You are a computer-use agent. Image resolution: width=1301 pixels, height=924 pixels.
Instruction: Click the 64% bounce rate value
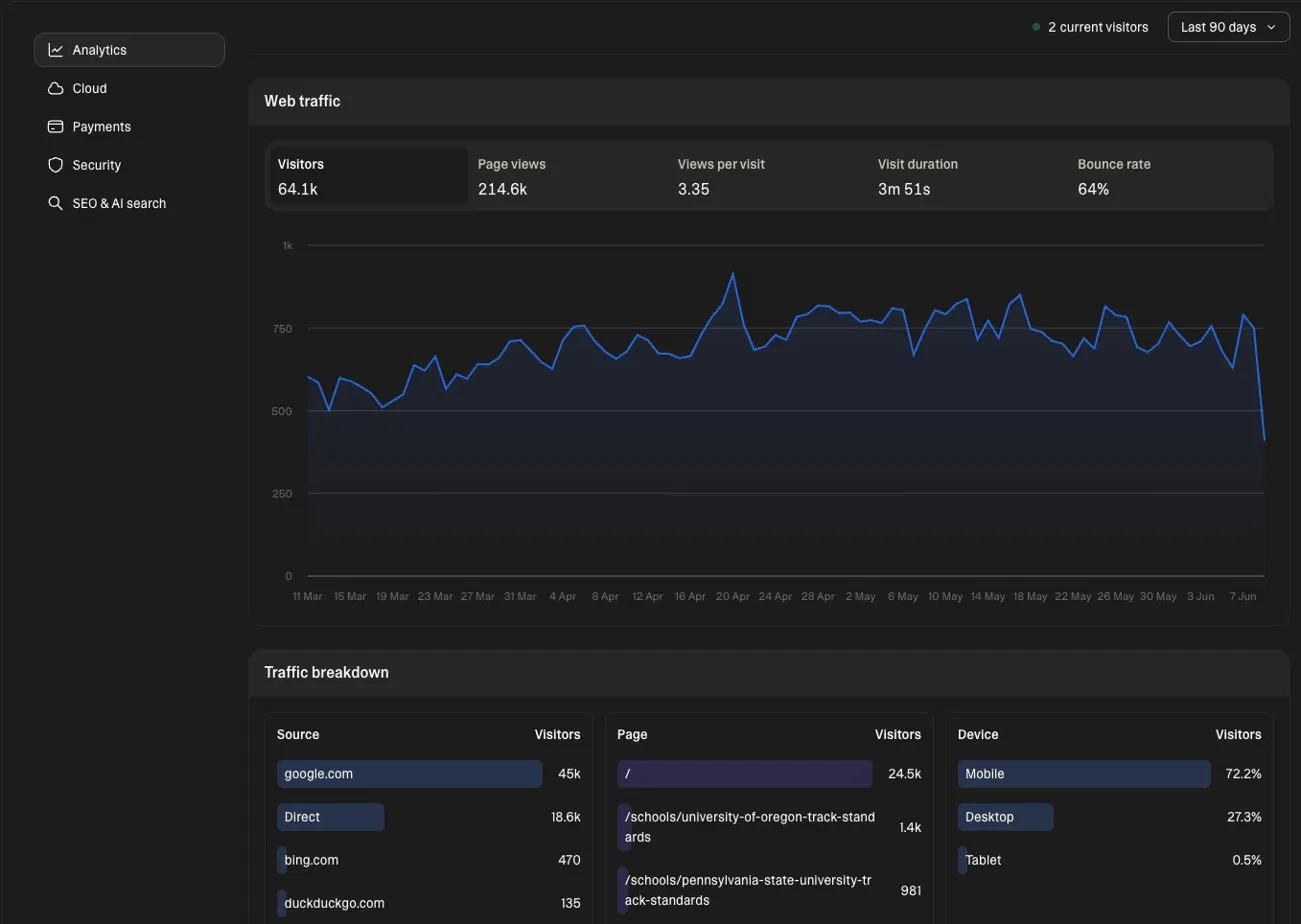[x=1093, y=189]
